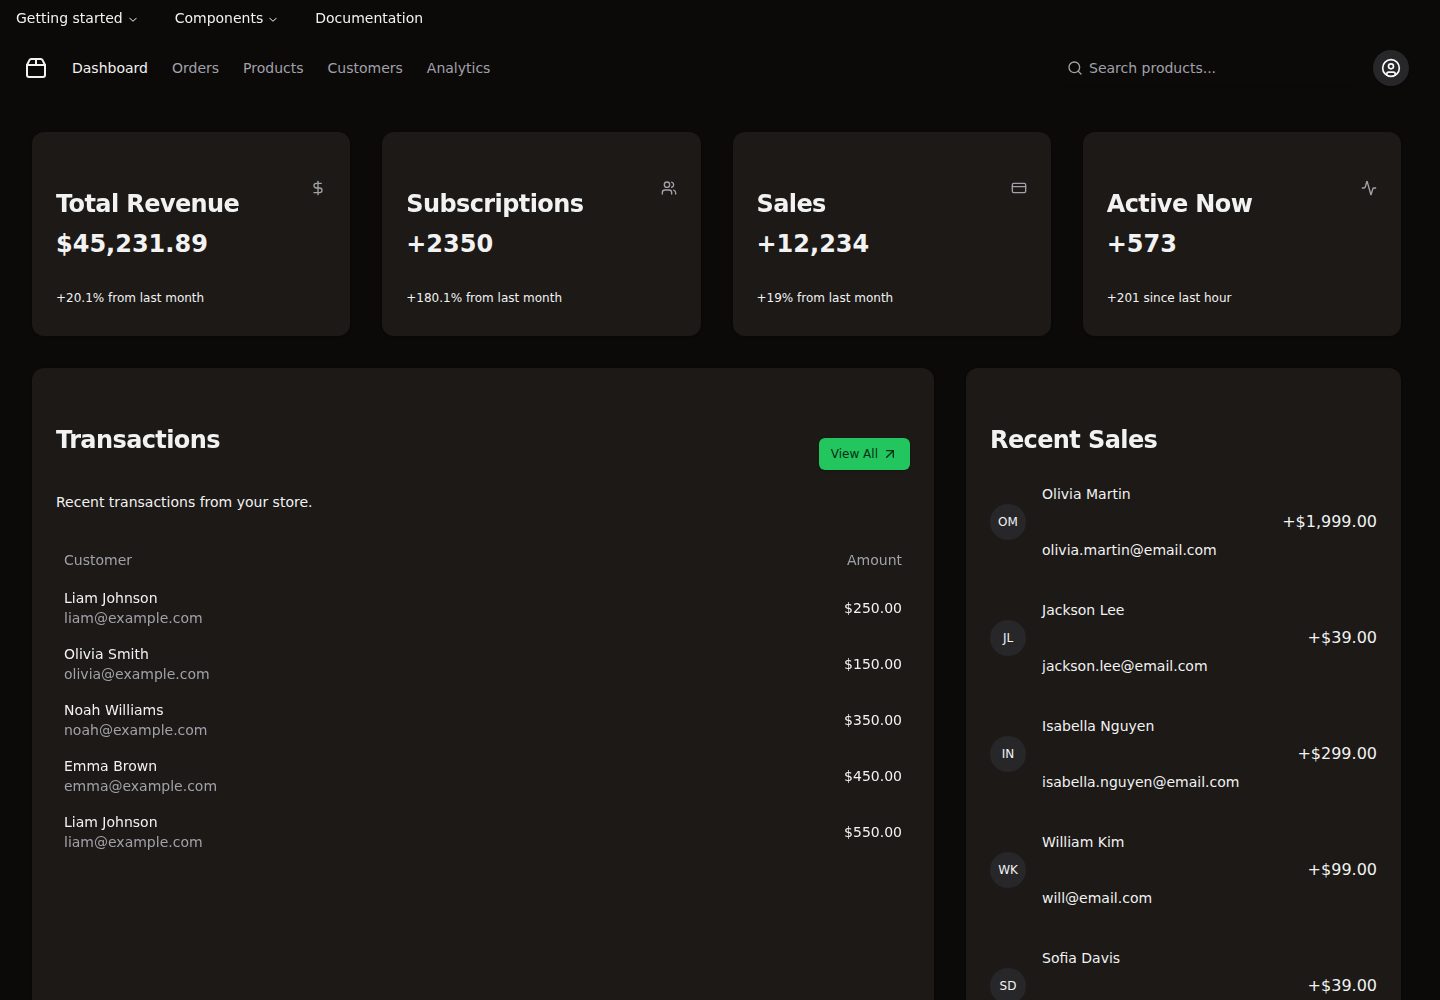Click the Transactions heading
The image size is (1440, 1000).
[x=138, y=440]
